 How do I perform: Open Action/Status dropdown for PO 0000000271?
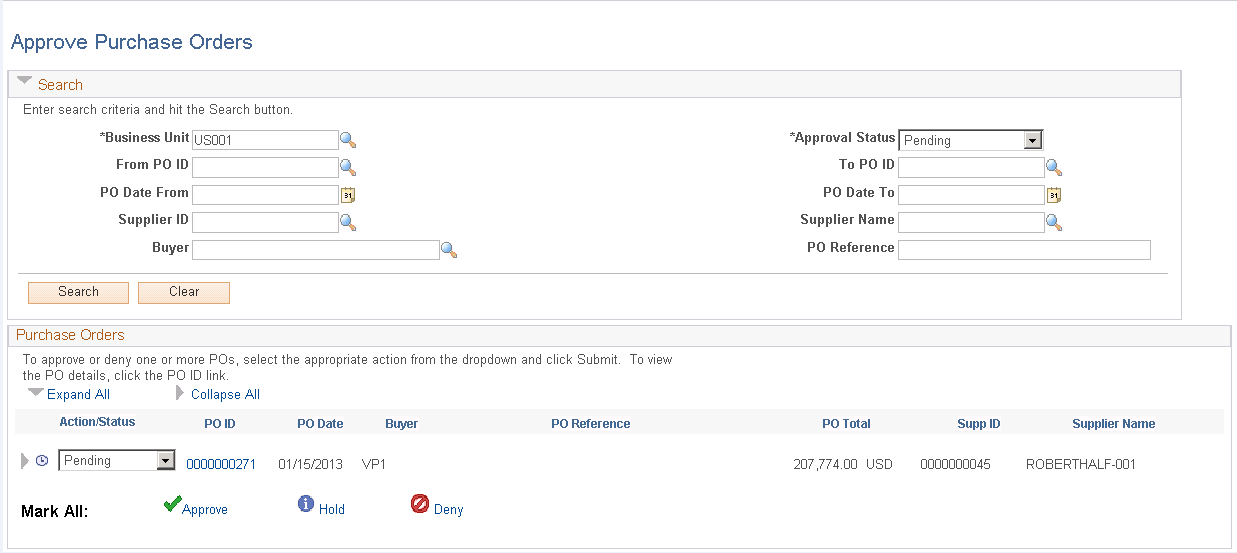click(117, 460)
